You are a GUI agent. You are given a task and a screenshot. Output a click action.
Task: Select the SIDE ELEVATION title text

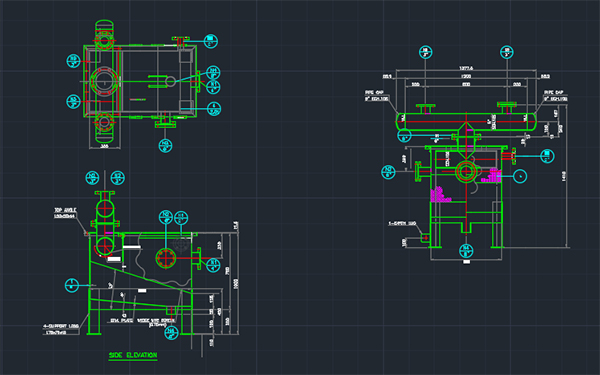click(133, 355)
